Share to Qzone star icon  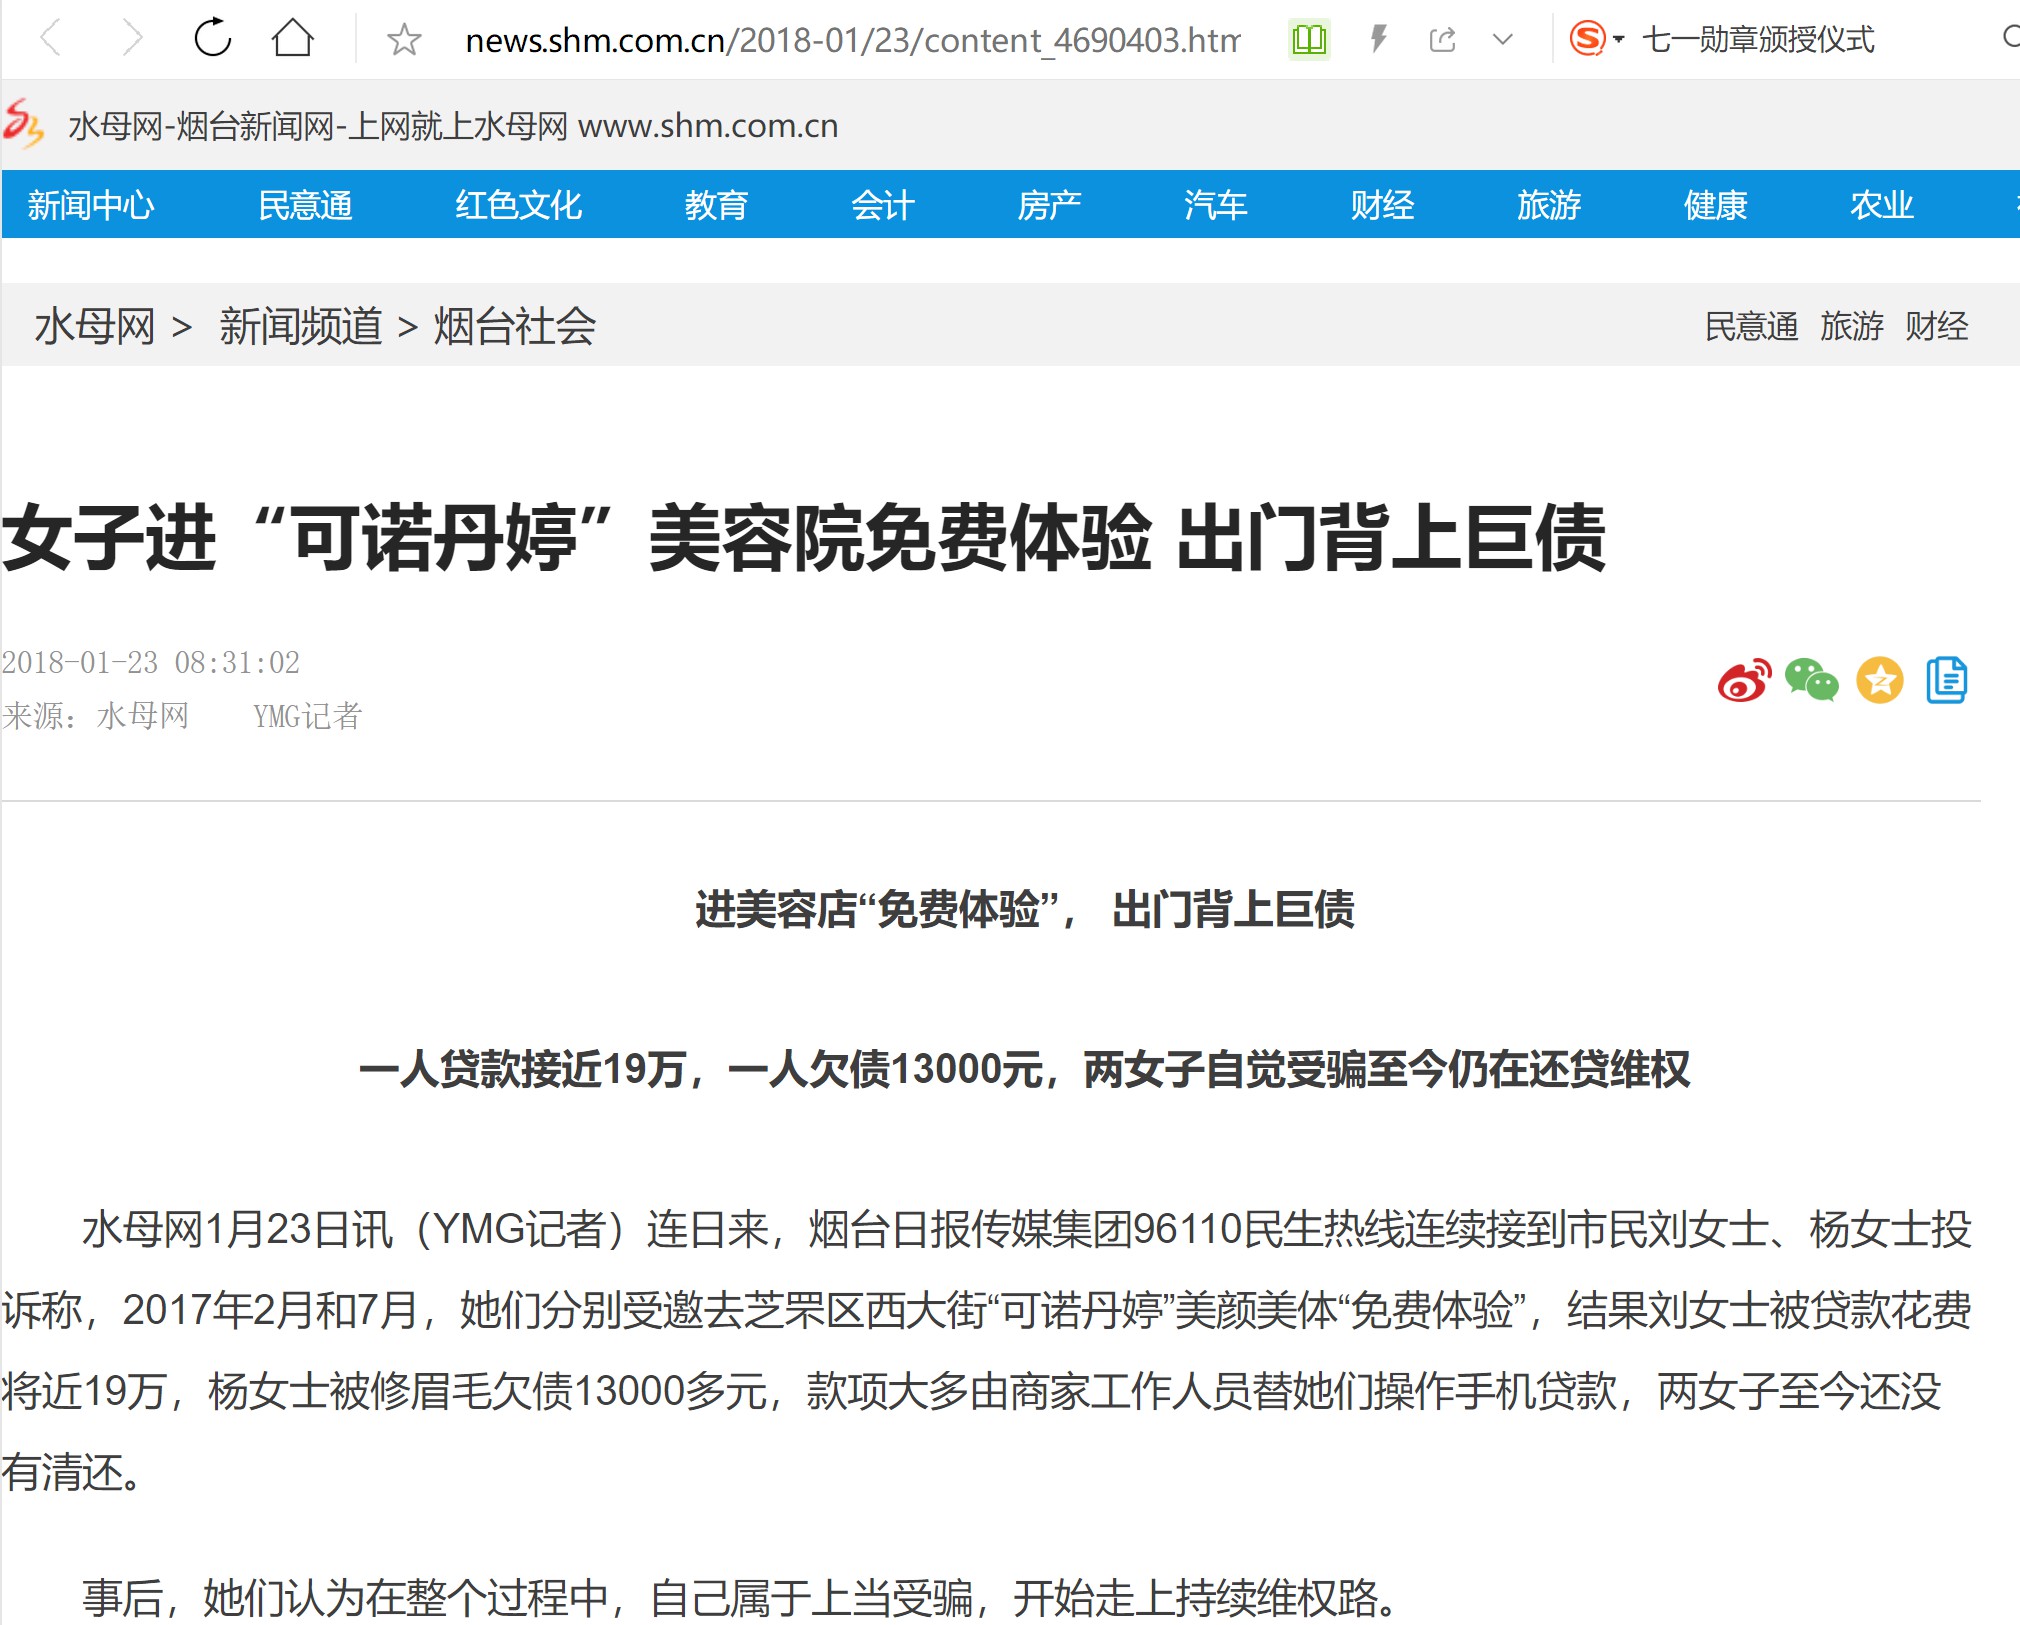1880,680
